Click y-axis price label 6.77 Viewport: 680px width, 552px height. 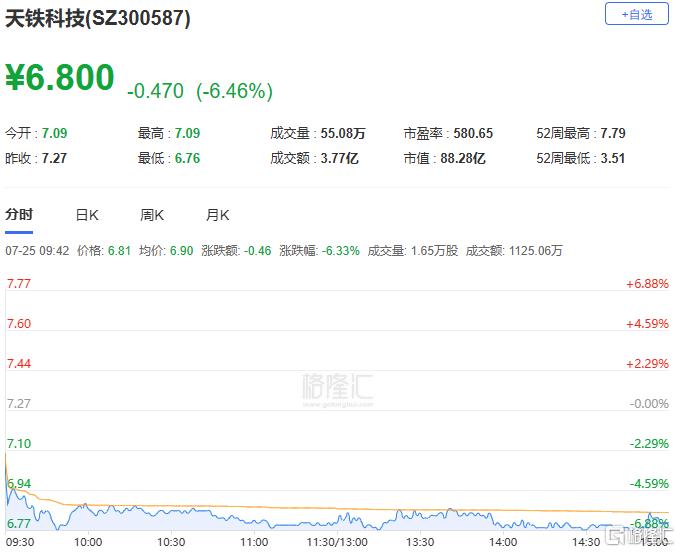click(x=19, y=523)
